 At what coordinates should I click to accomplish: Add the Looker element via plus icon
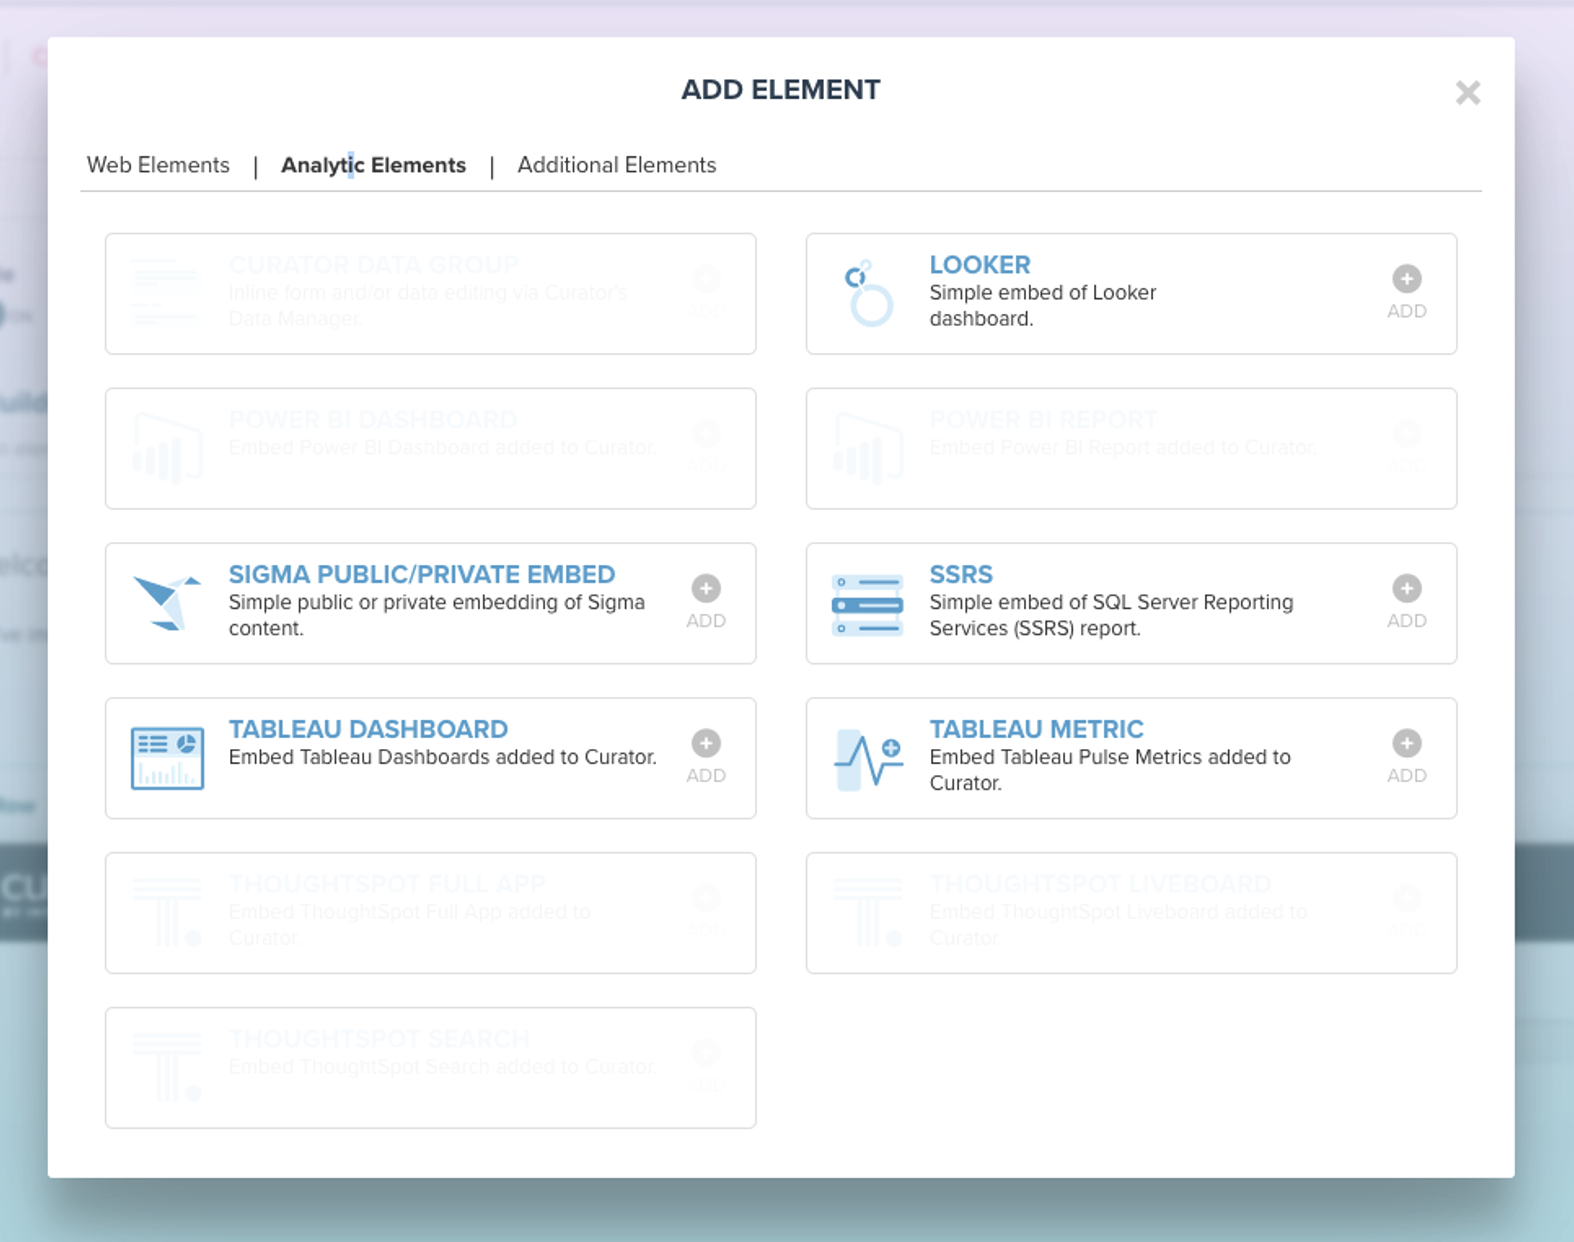(1406, 278)
